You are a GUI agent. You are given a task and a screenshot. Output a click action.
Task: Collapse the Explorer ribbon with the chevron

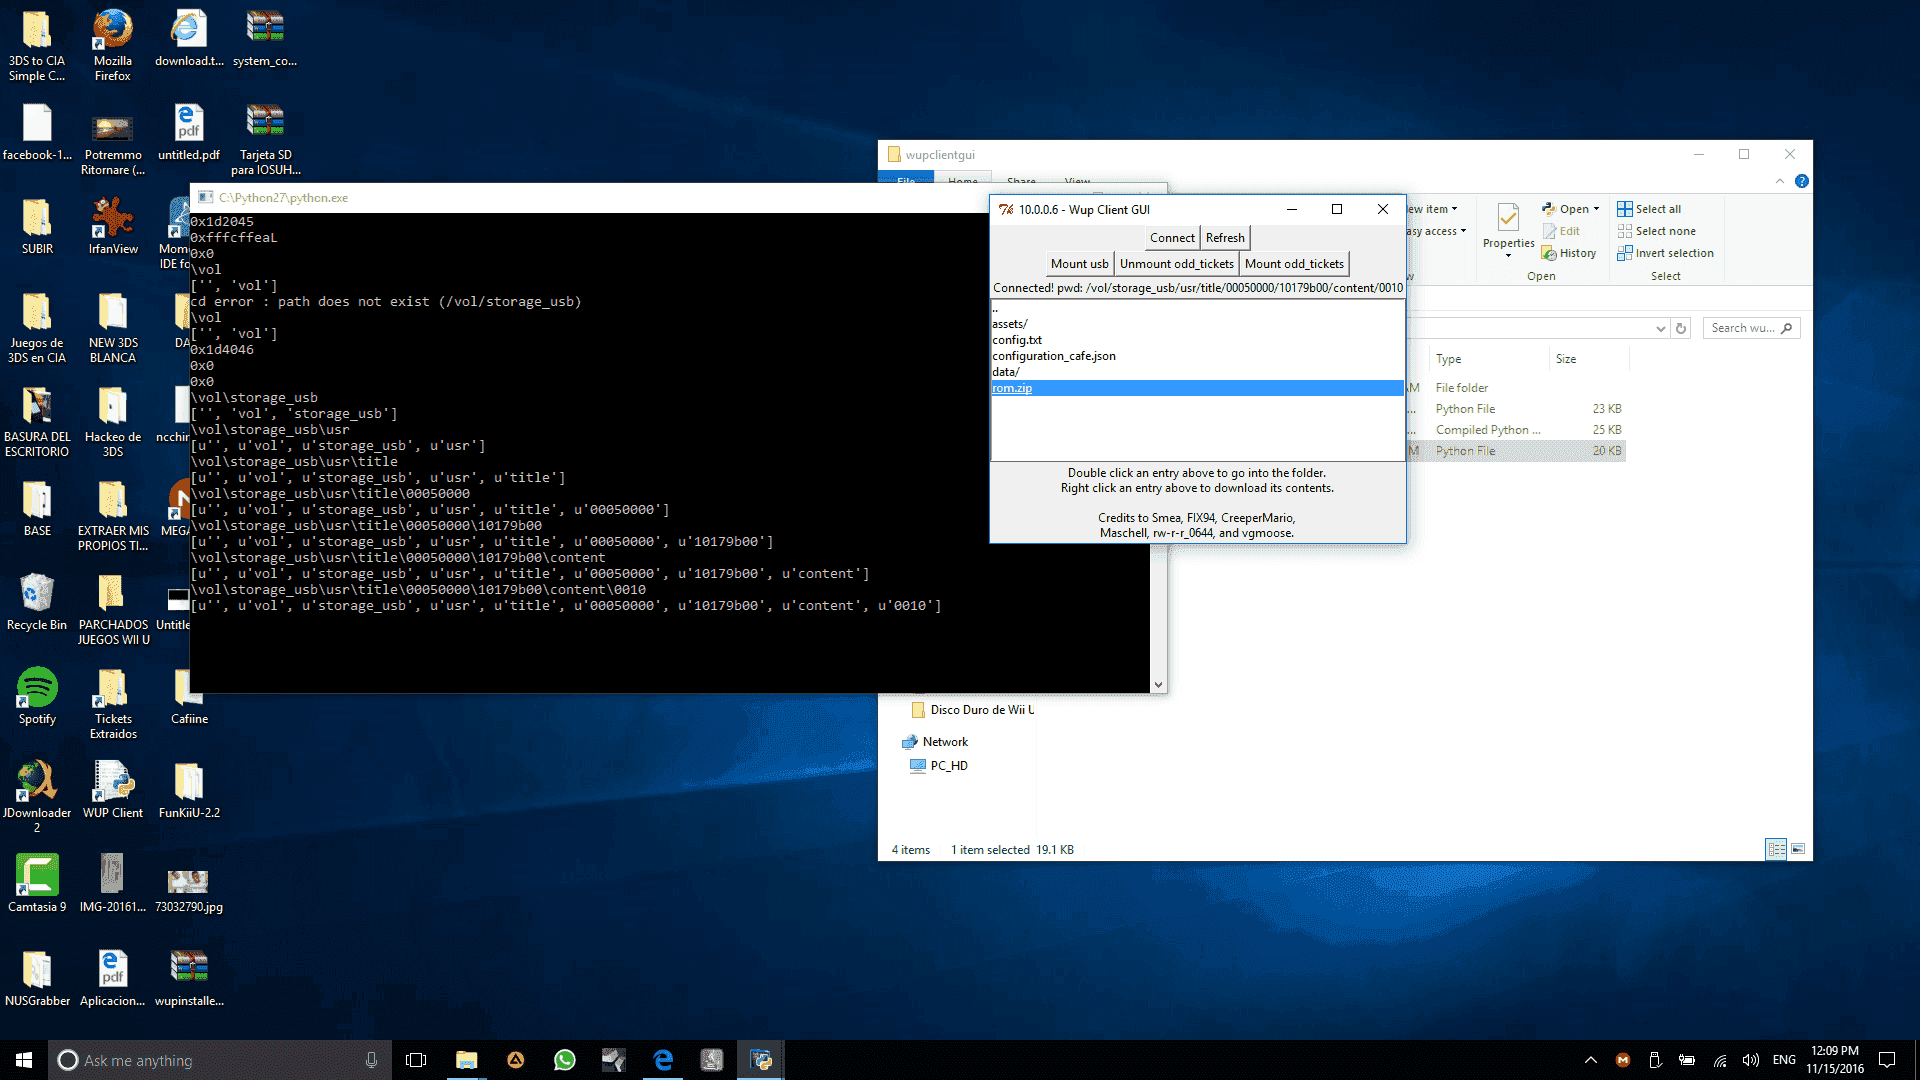pos(1780,181)
